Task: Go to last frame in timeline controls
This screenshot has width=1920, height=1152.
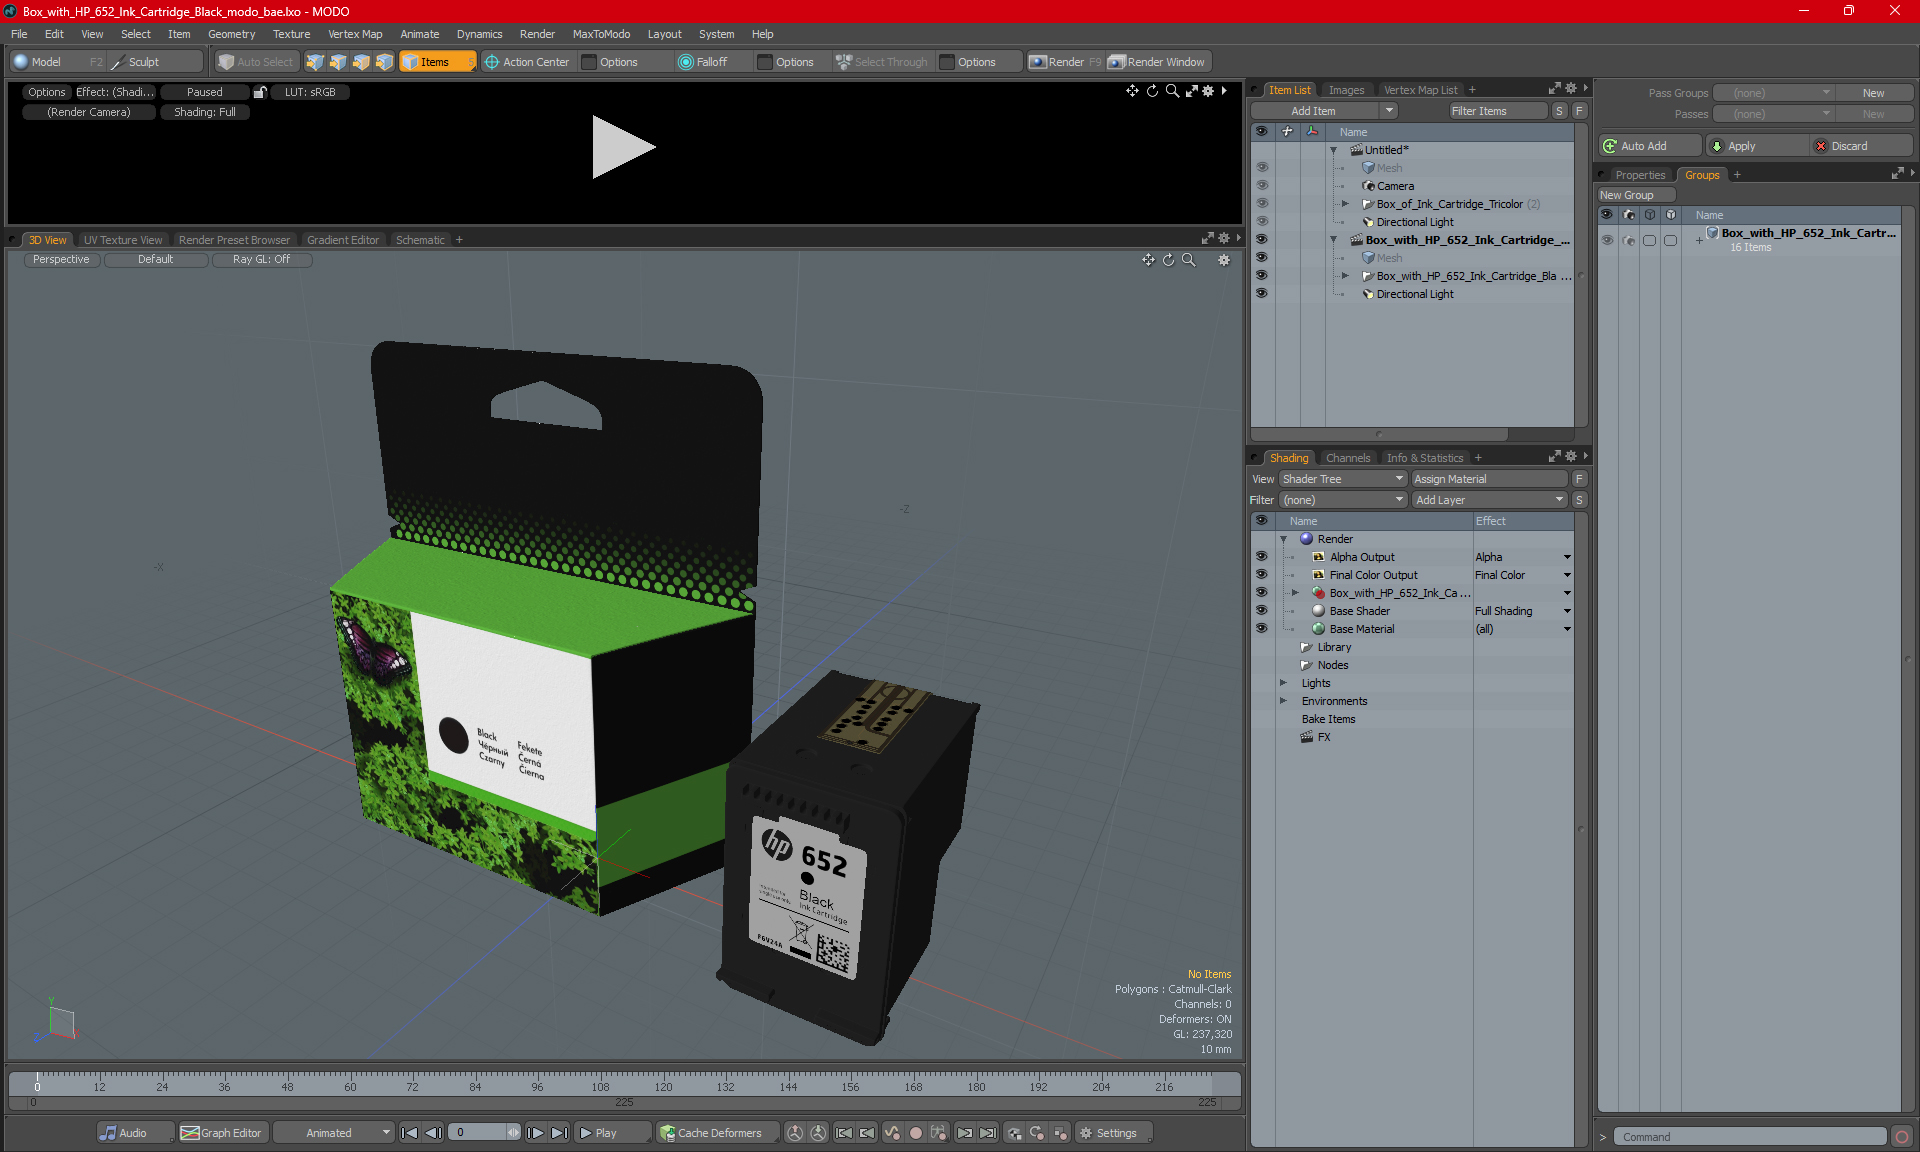Action: [560, 1133]
